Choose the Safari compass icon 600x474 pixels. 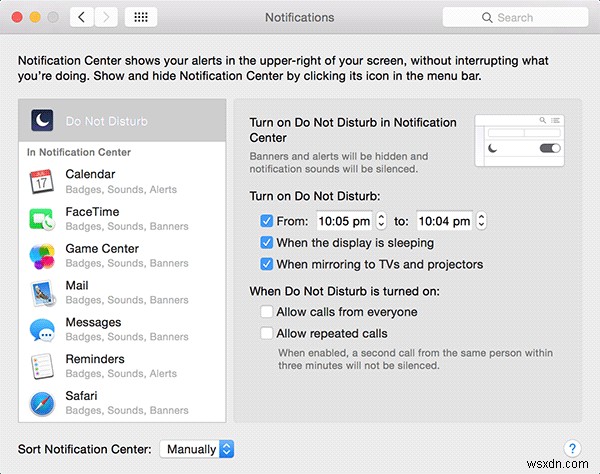pyautogui.click(x=42, y=404)
